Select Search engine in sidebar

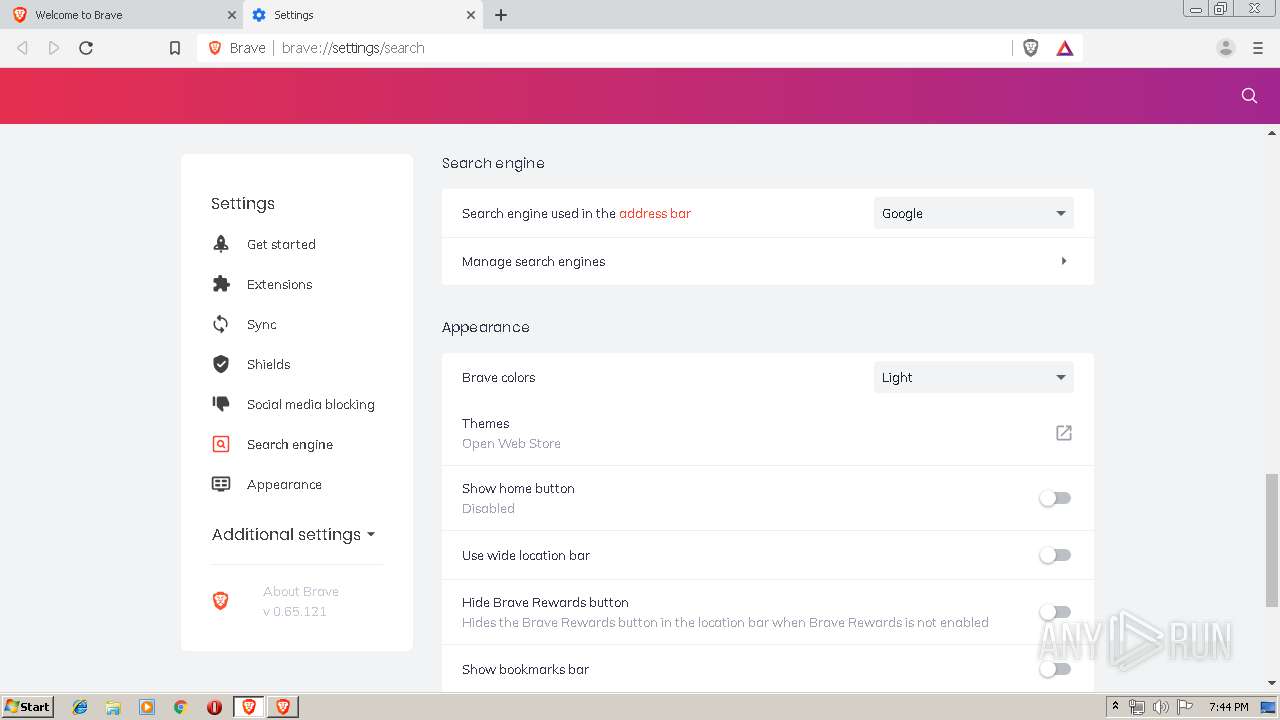tap(290, 444)
